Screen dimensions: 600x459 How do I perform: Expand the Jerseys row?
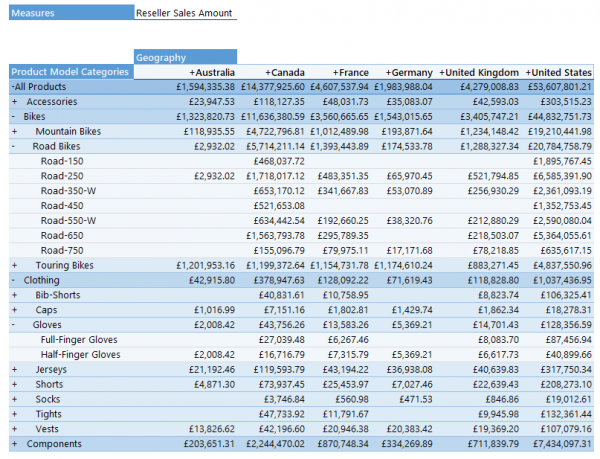(x=15, y=369)
